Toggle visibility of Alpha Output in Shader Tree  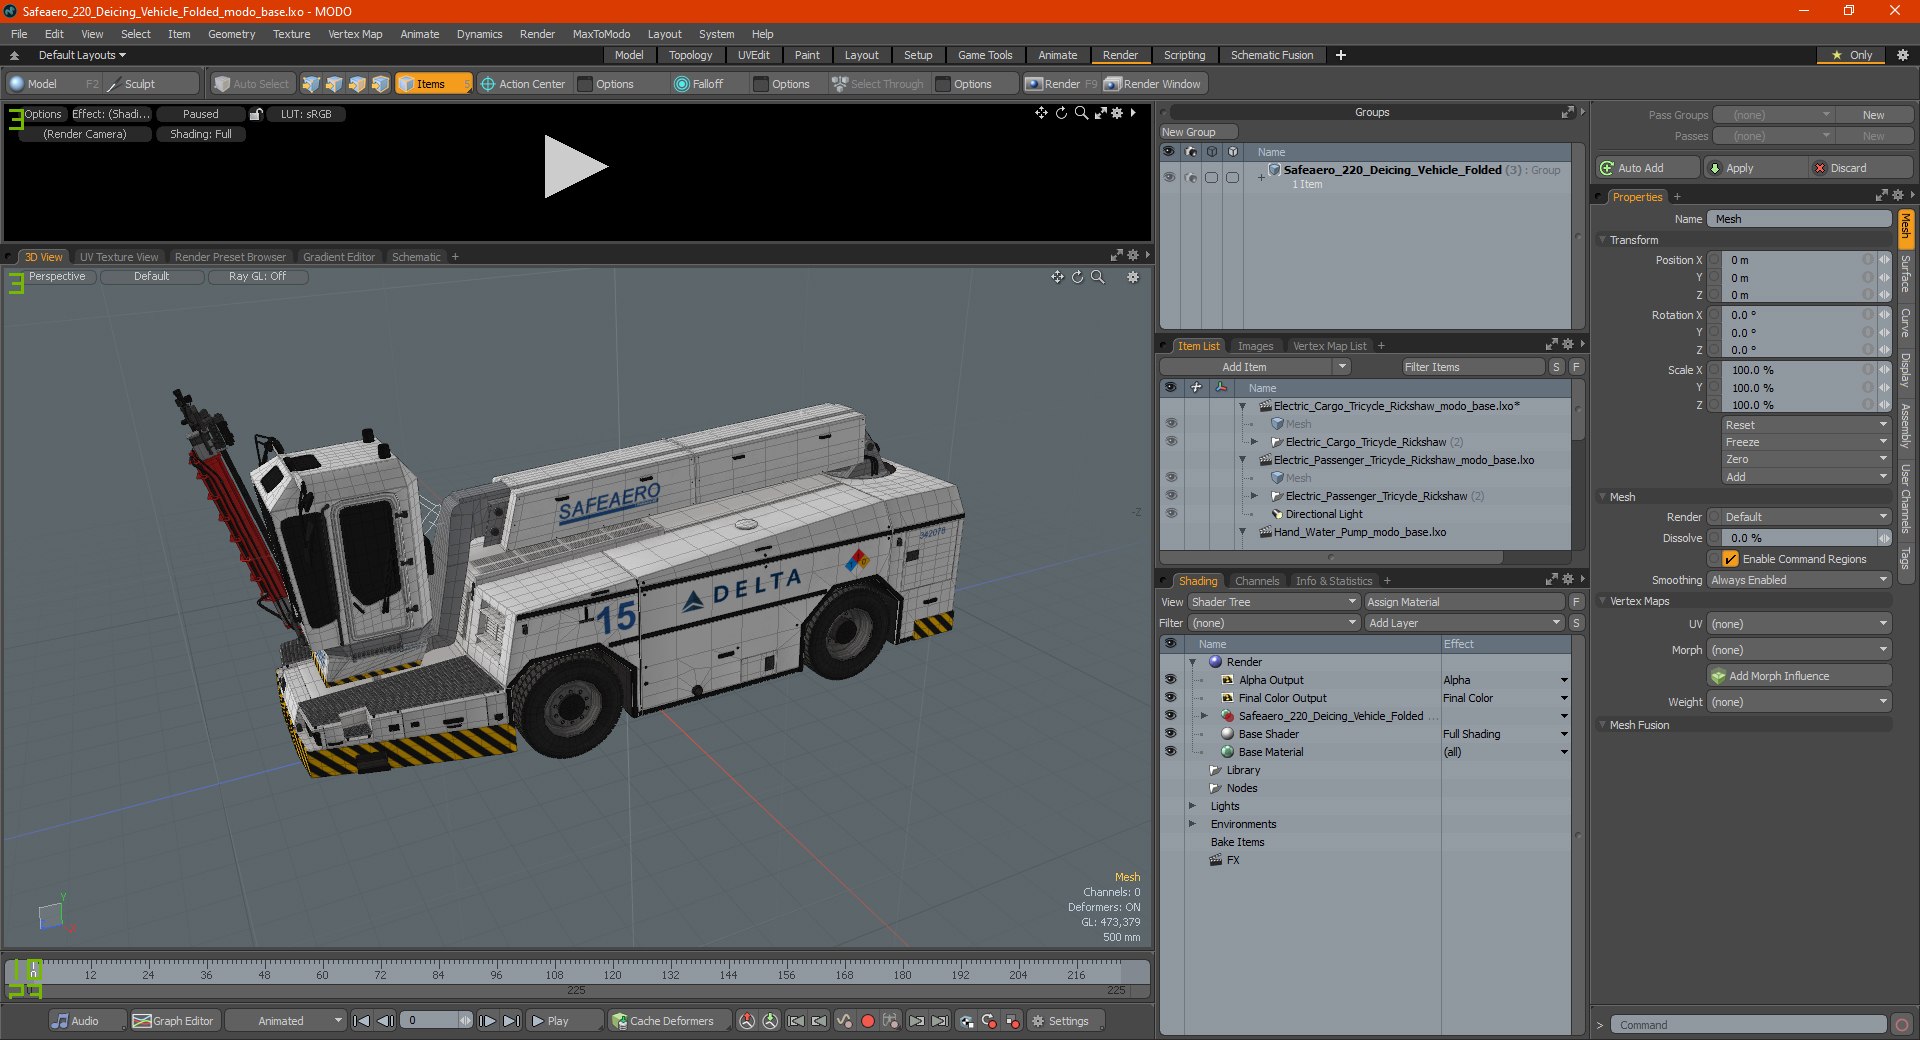pyautogui.click(x=1170, y=680)
